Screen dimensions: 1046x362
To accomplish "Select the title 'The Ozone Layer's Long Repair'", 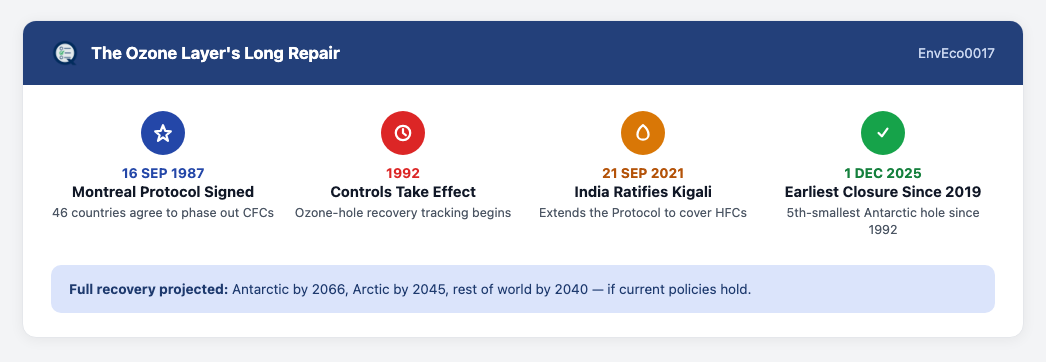I will click(x=215, y=53).
